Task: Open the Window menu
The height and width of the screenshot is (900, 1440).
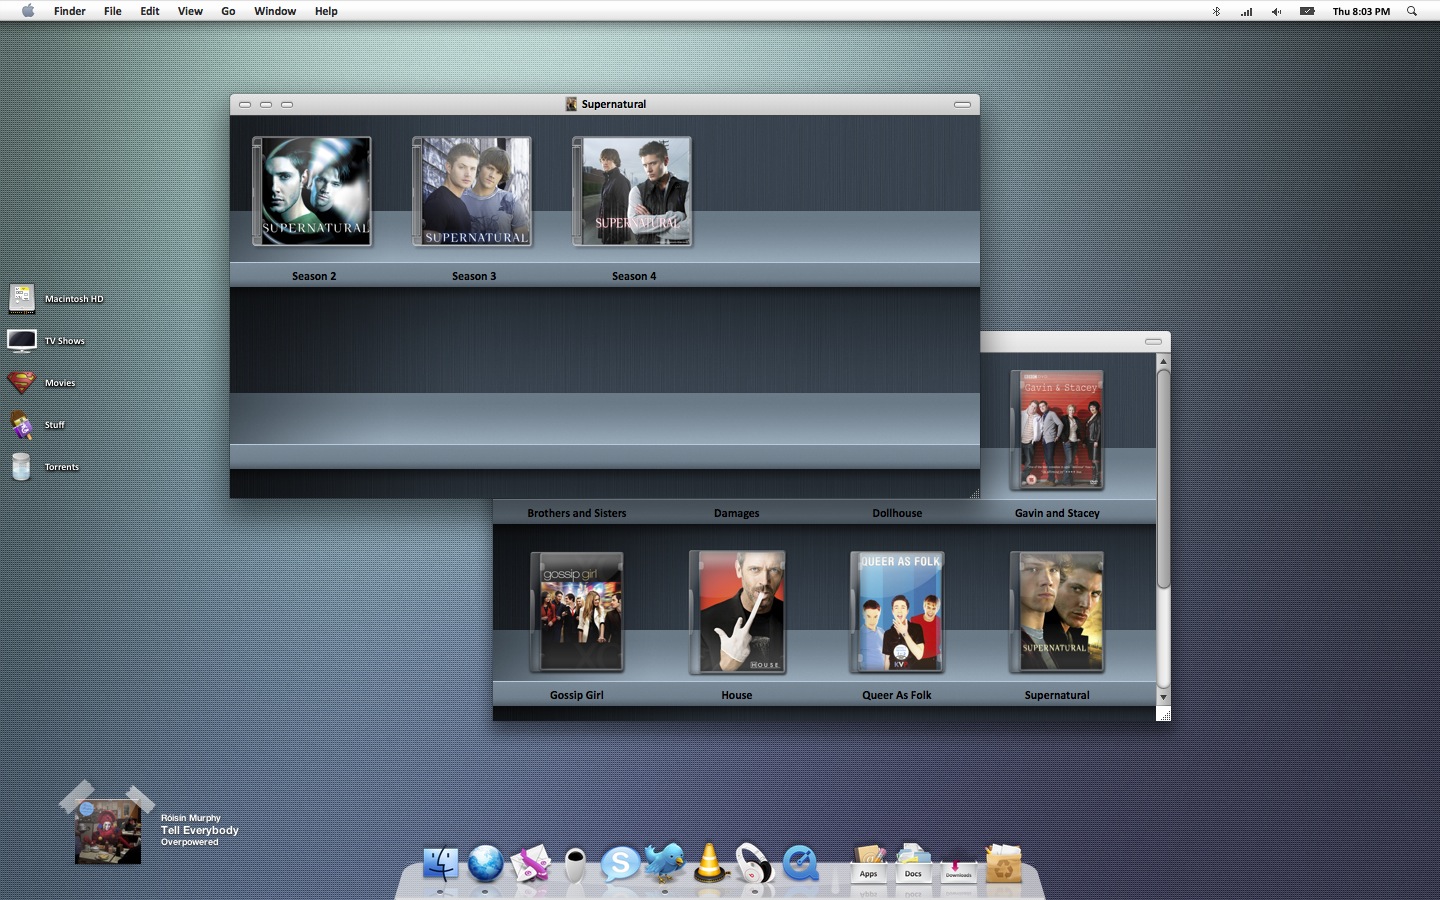Action: click(275, 11)
